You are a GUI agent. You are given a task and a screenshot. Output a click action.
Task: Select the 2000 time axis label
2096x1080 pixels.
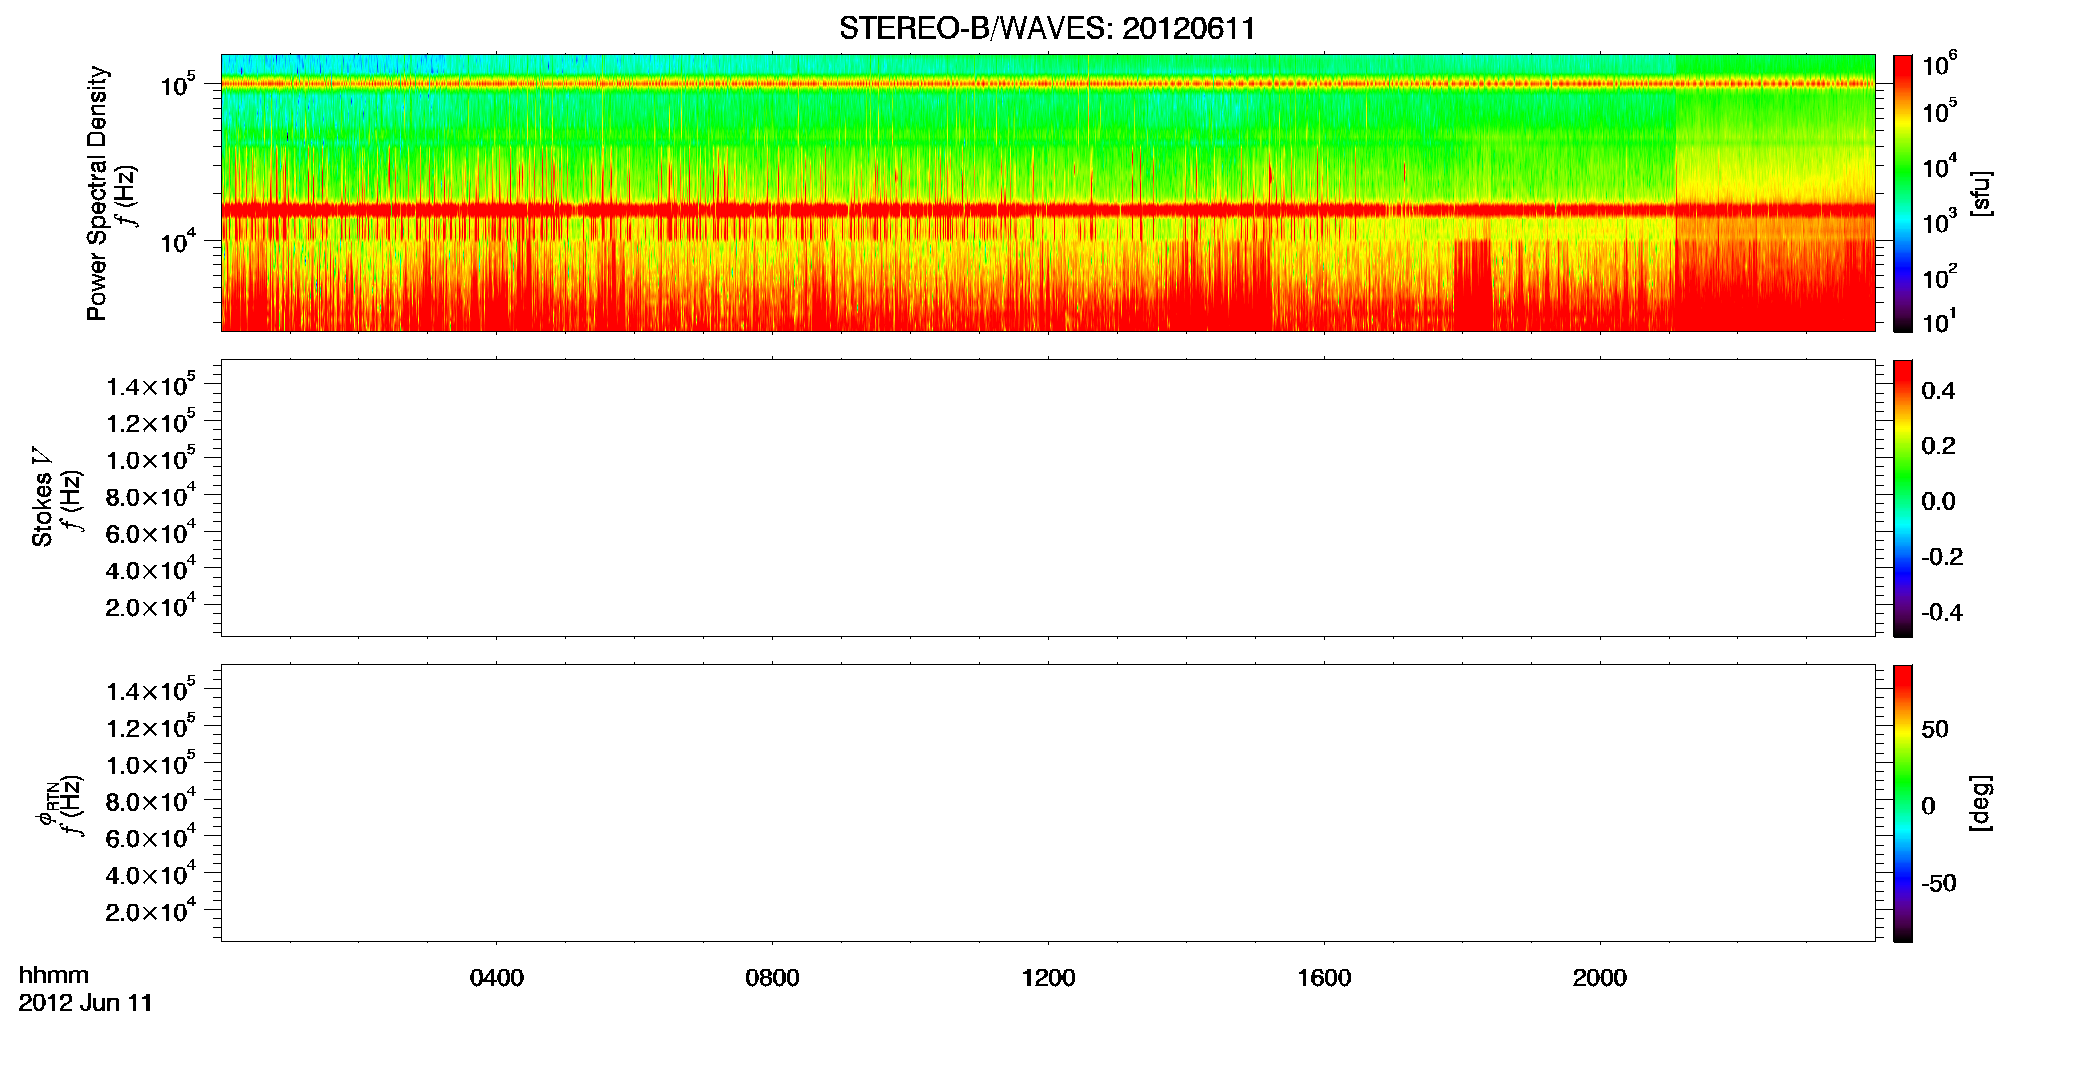tap(1599, 978)
